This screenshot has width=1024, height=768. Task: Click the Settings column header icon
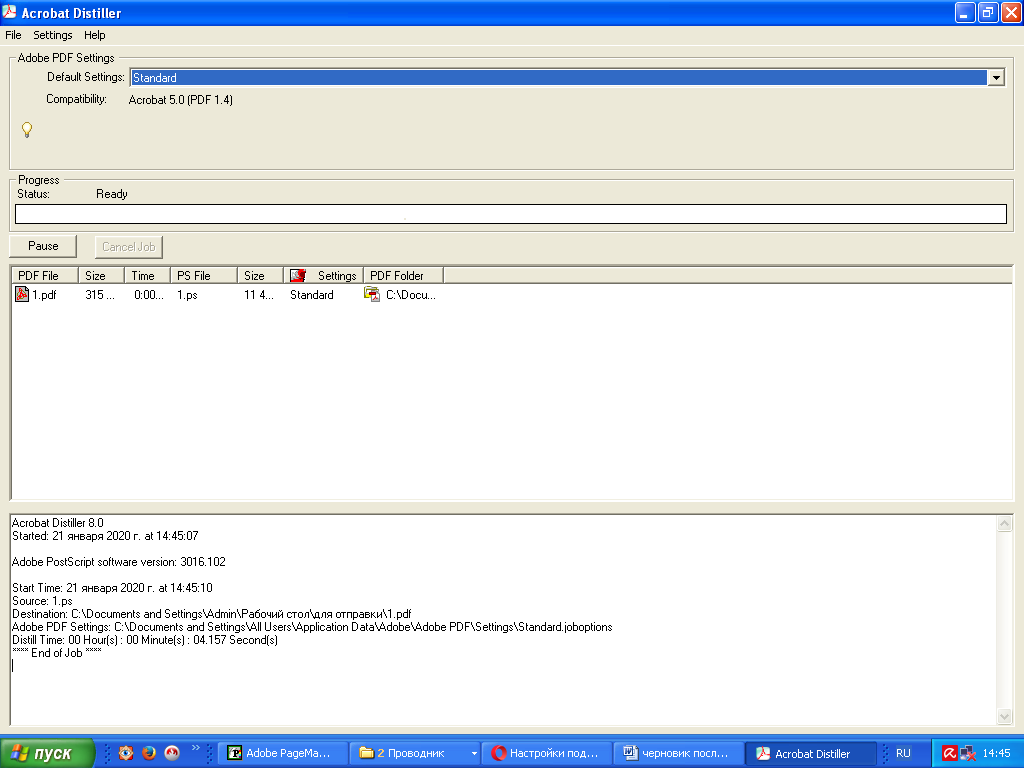click(x=298, y=276)
